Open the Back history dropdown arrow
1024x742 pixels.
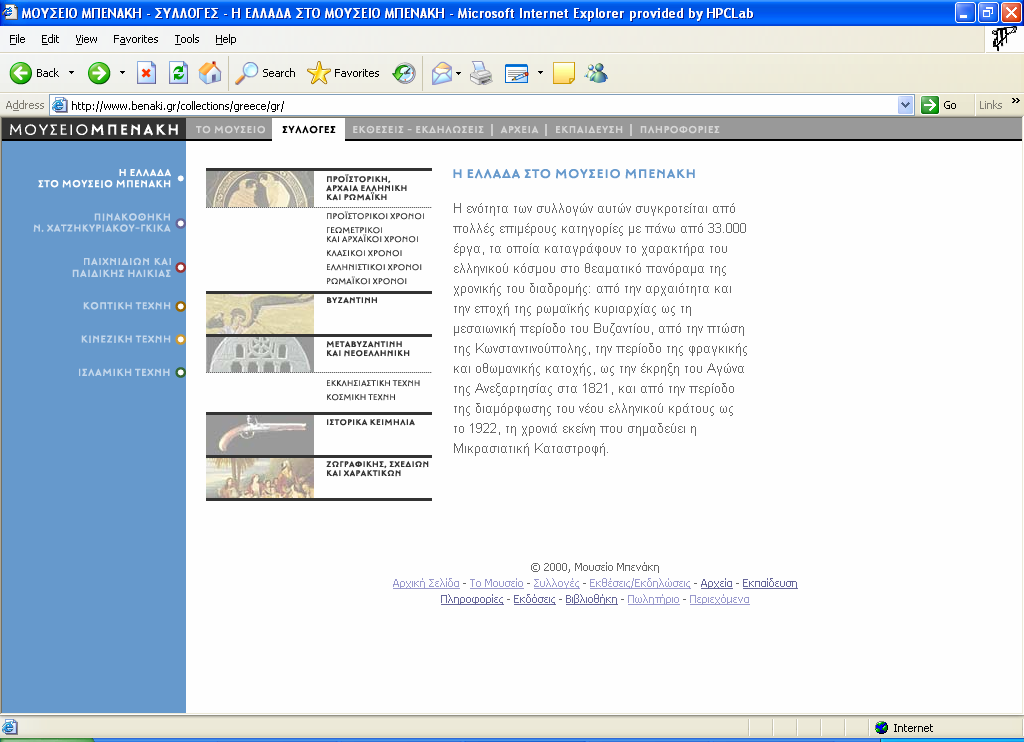(x=71, y=73)
